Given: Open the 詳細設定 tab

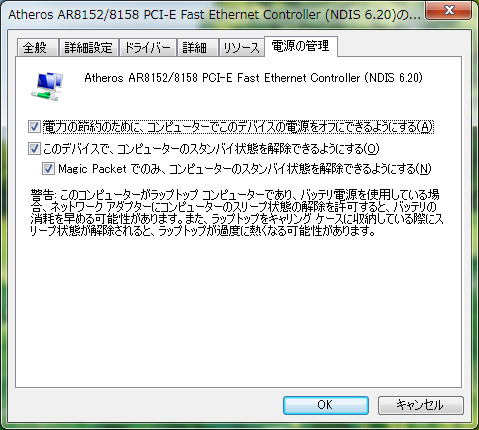Looking at the screenshot, I should 89,48.
